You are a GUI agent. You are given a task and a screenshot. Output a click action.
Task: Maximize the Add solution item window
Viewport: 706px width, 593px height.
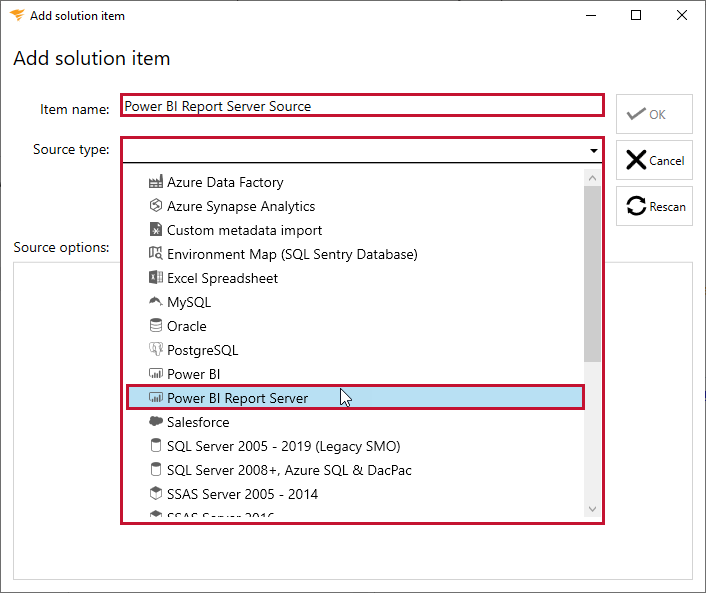[x=636, y=15]
